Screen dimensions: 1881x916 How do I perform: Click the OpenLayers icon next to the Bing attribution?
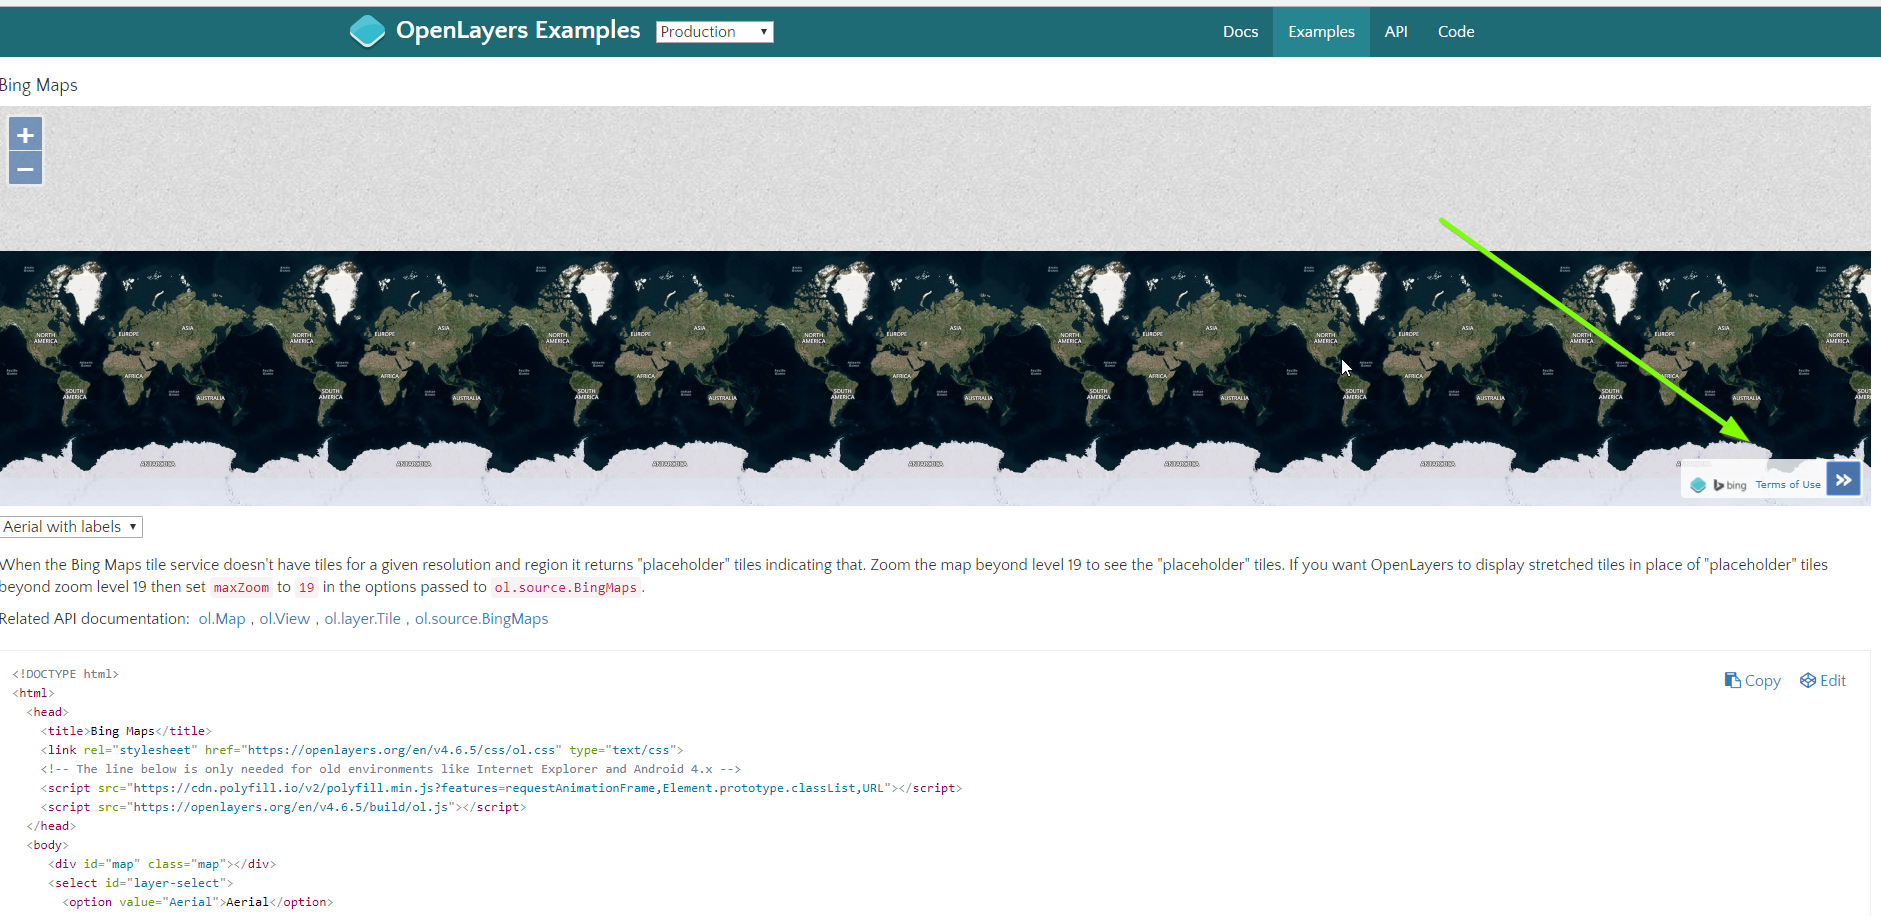(x=1697, y=484)
